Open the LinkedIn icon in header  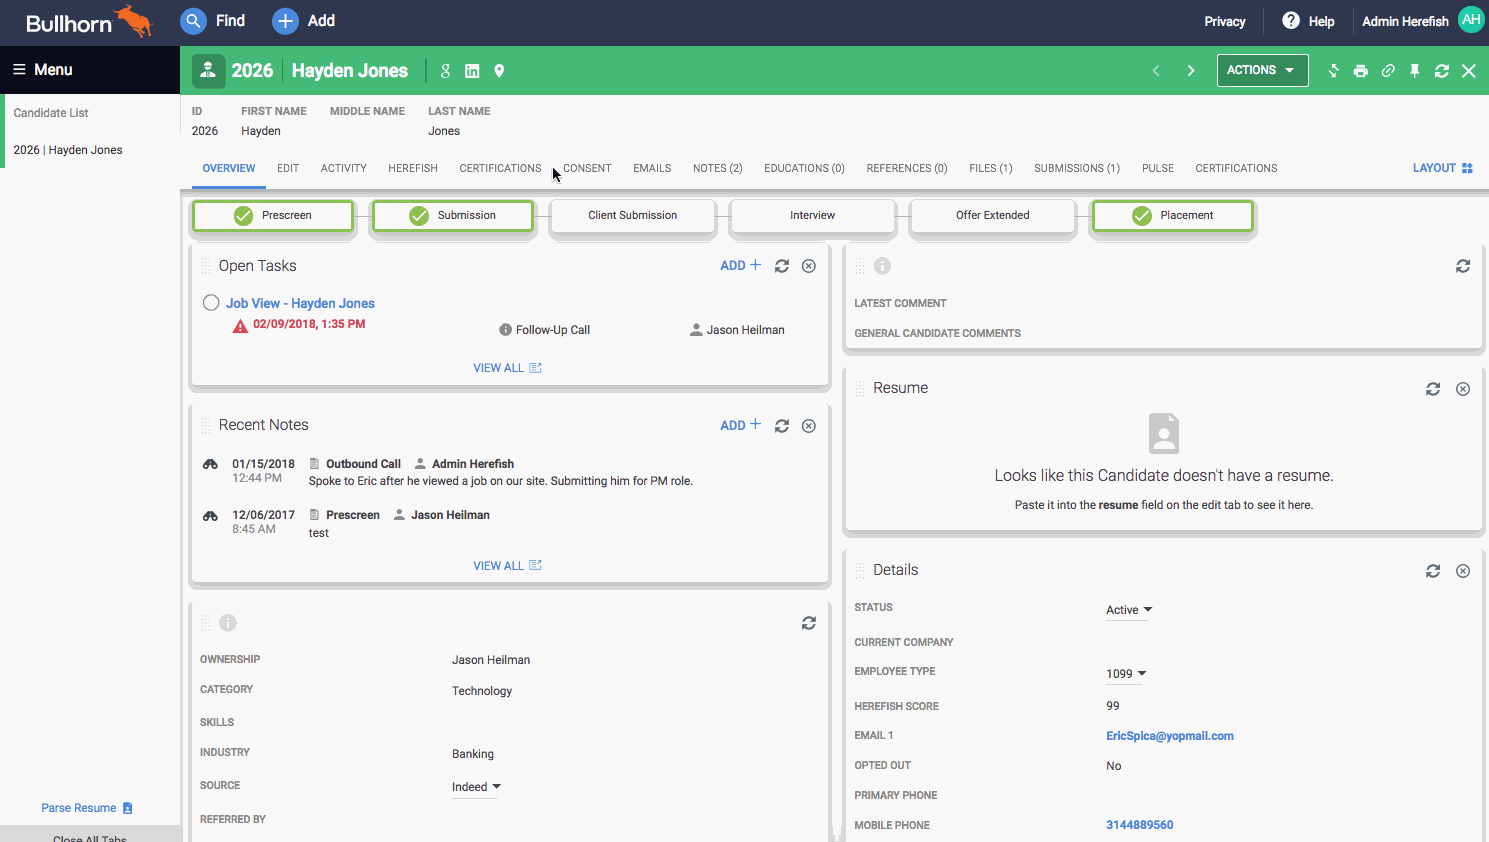[x=472, y=71]
